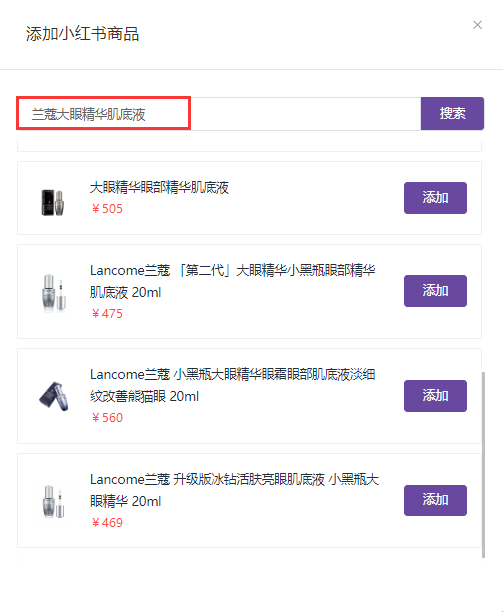The height and width of the screenshot is (612, 503).
Task: Select title 升级版冰钻活肤亮眼肌底液
Action: 234,490
